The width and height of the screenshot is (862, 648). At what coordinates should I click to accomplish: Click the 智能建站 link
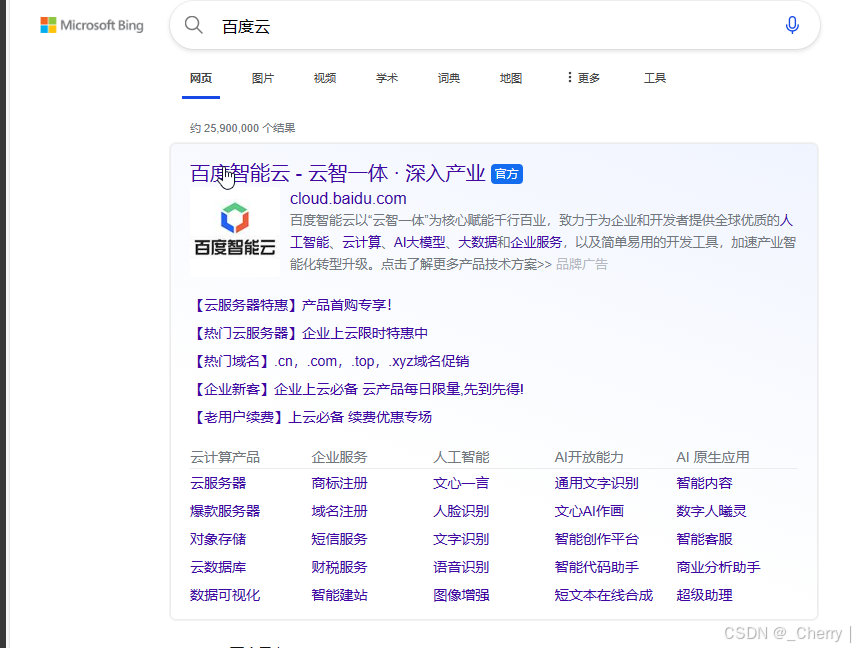(340, 595)
